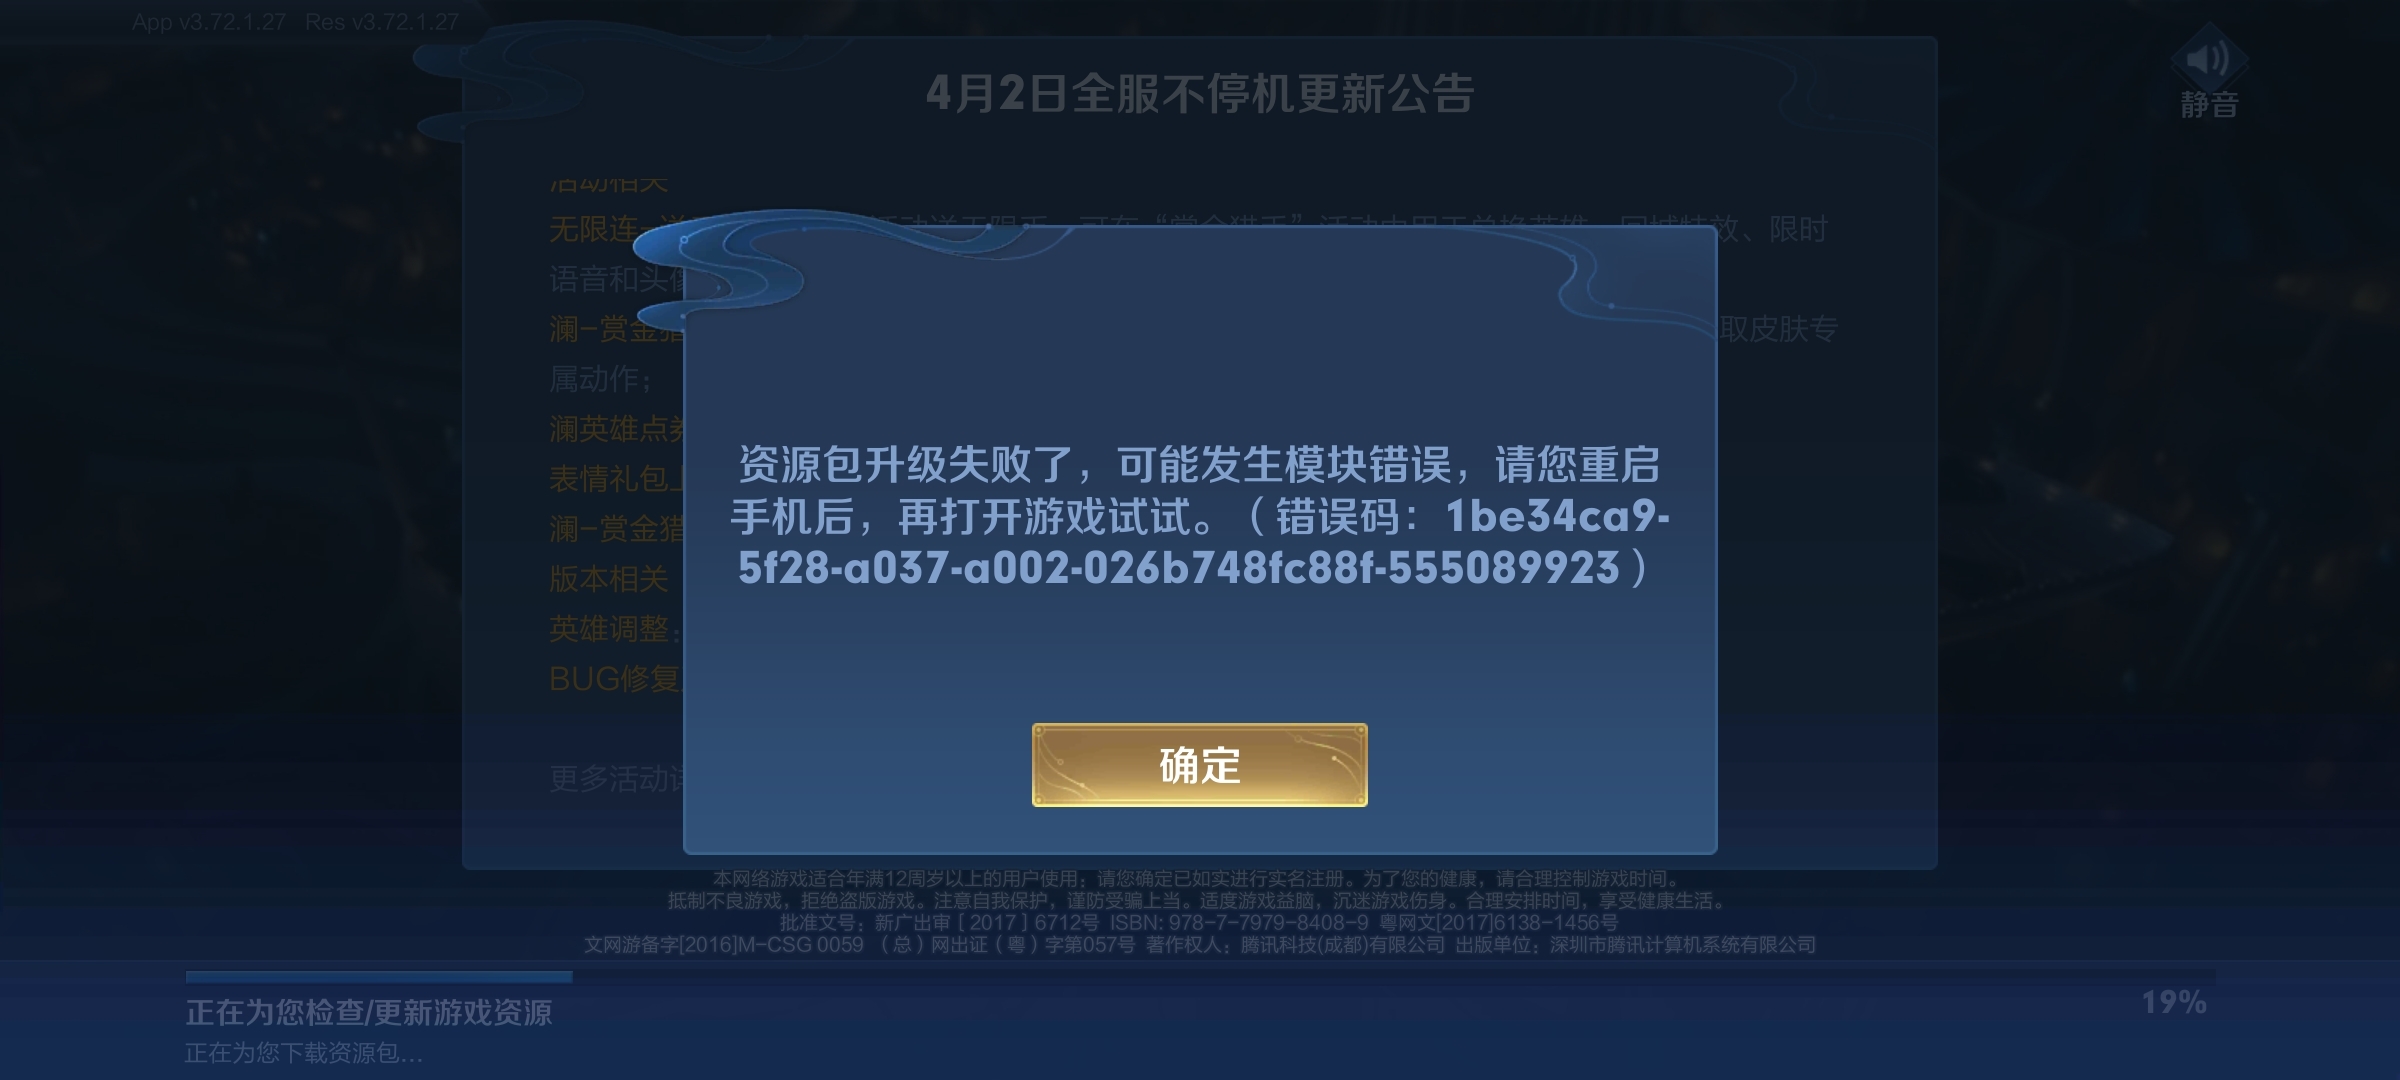Image resolution: width=2400 pixels, height=1080 pixels.
Task: Select the error code text 1be34ca9
Action: 1557,516
